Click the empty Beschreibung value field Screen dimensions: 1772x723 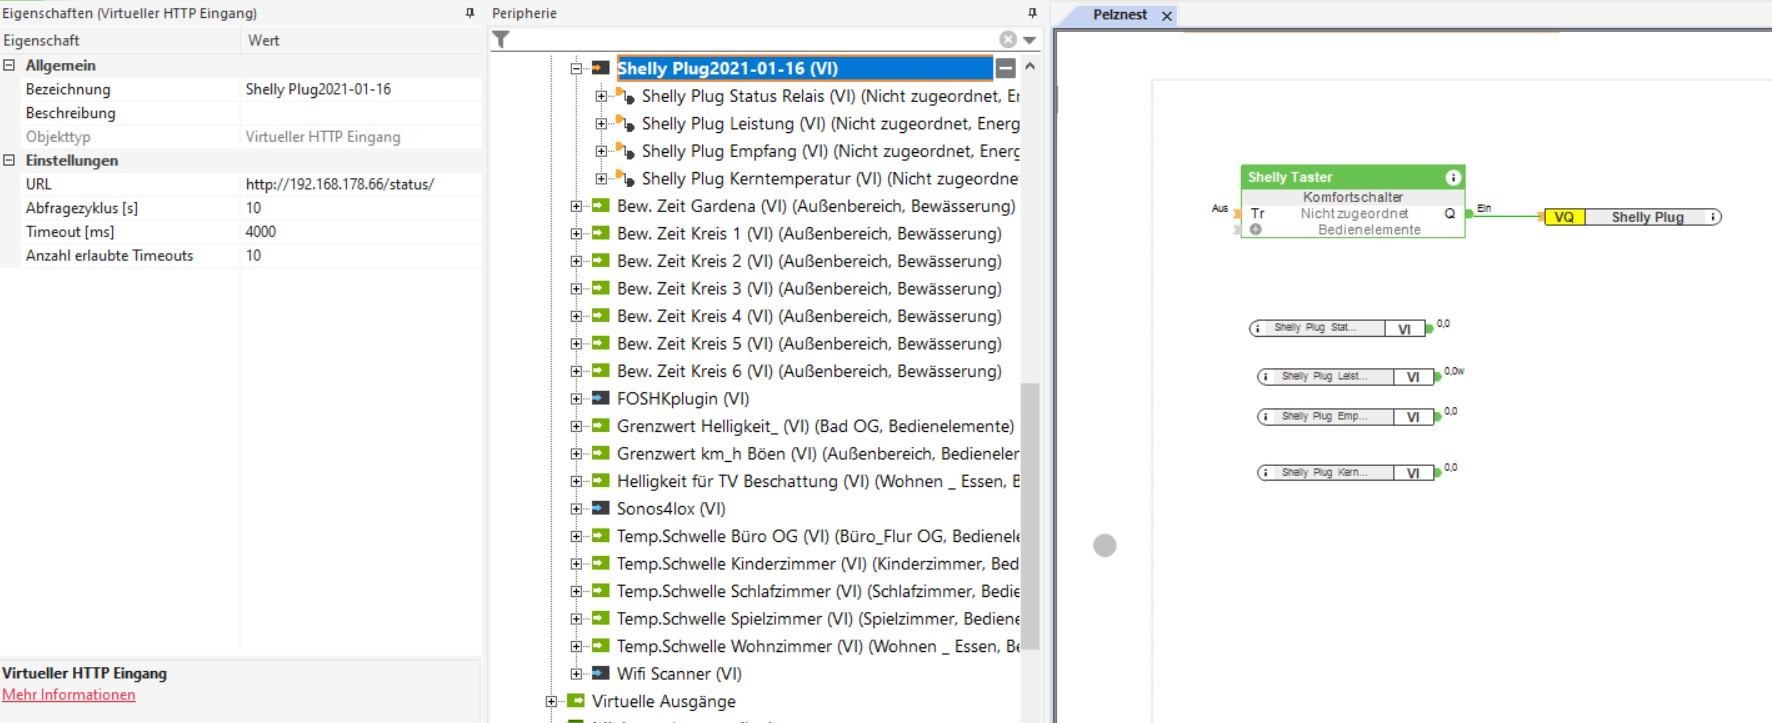point(361,113)
